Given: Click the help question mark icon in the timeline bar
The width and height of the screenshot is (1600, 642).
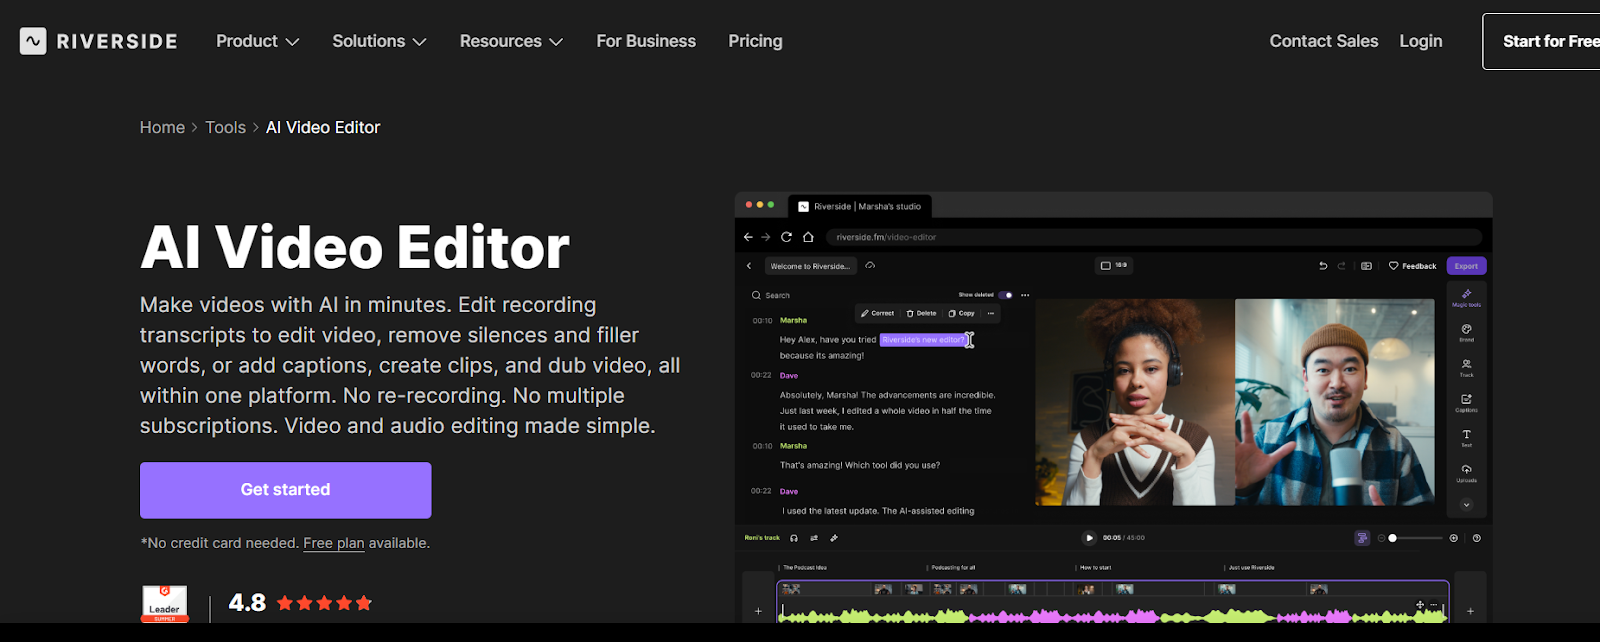Looking at the screenshot, I should 1477,538.
